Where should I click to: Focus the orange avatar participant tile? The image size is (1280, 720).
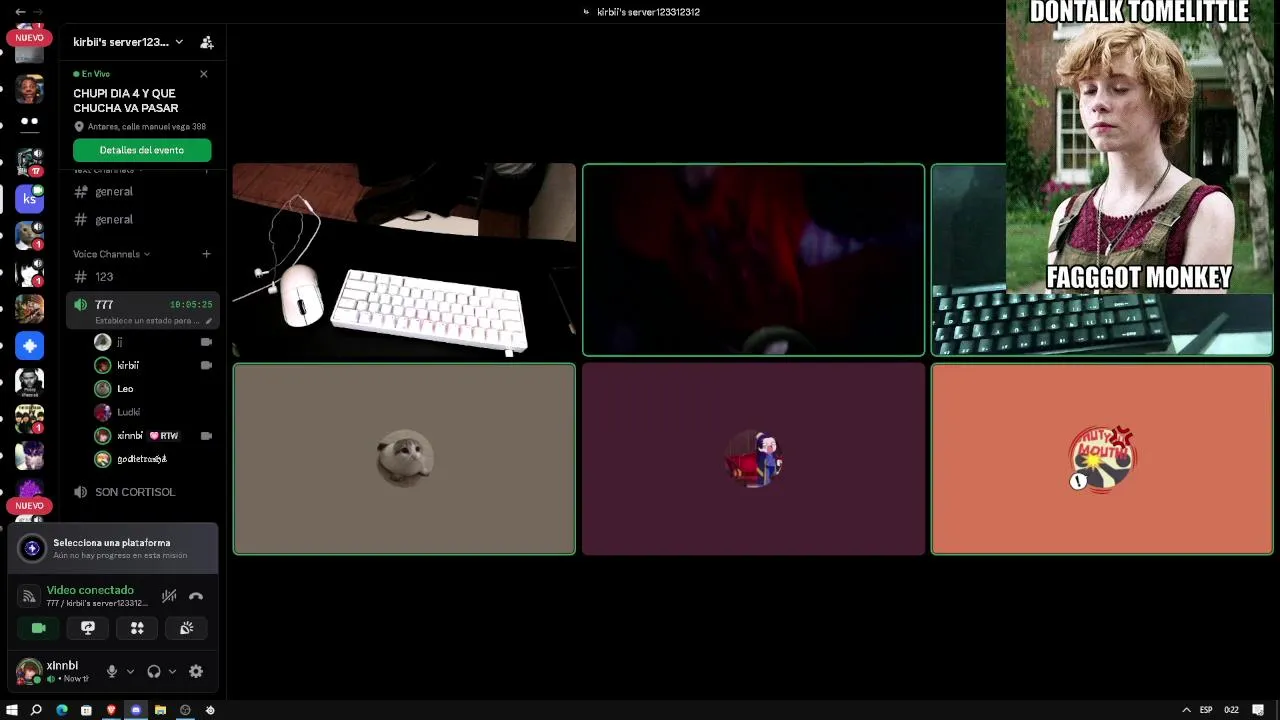tap(1102, 458)
